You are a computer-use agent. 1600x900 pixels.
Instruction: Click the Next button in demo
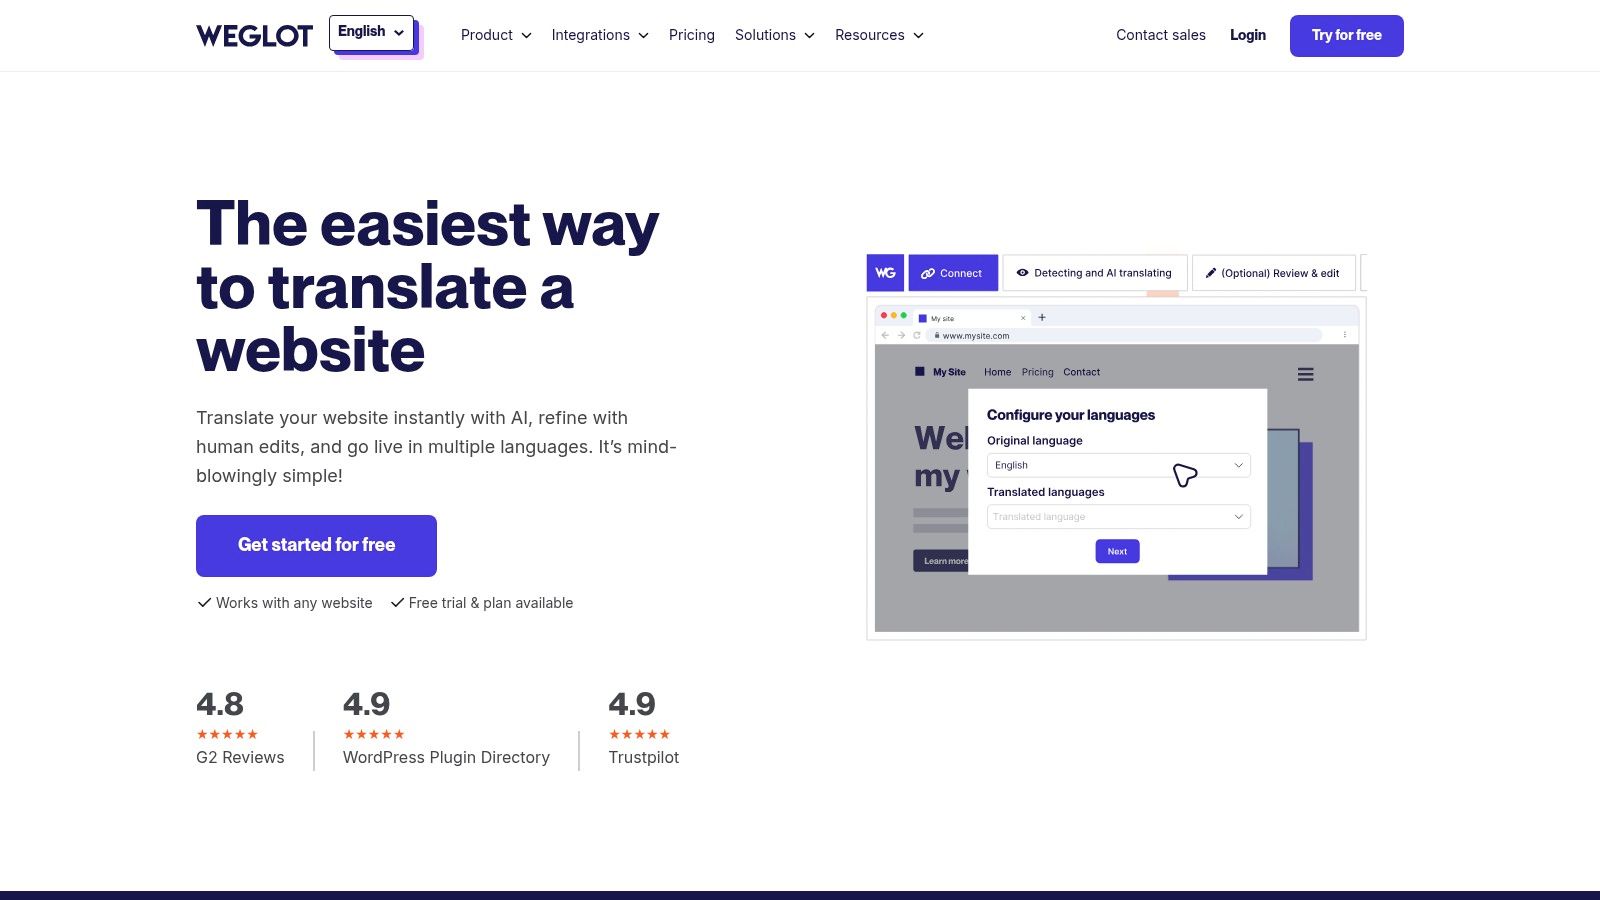point(1117,551)
